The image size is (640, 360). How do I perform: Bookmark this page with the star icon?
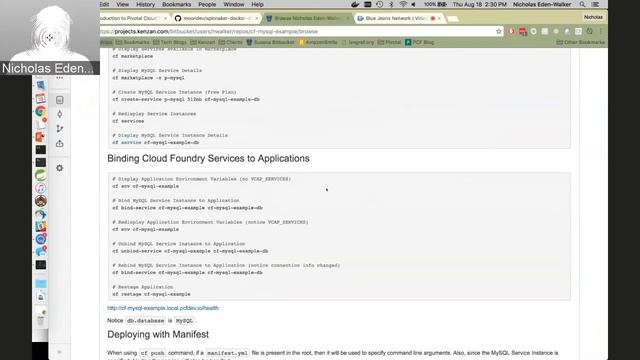click(x=498, y=31)
